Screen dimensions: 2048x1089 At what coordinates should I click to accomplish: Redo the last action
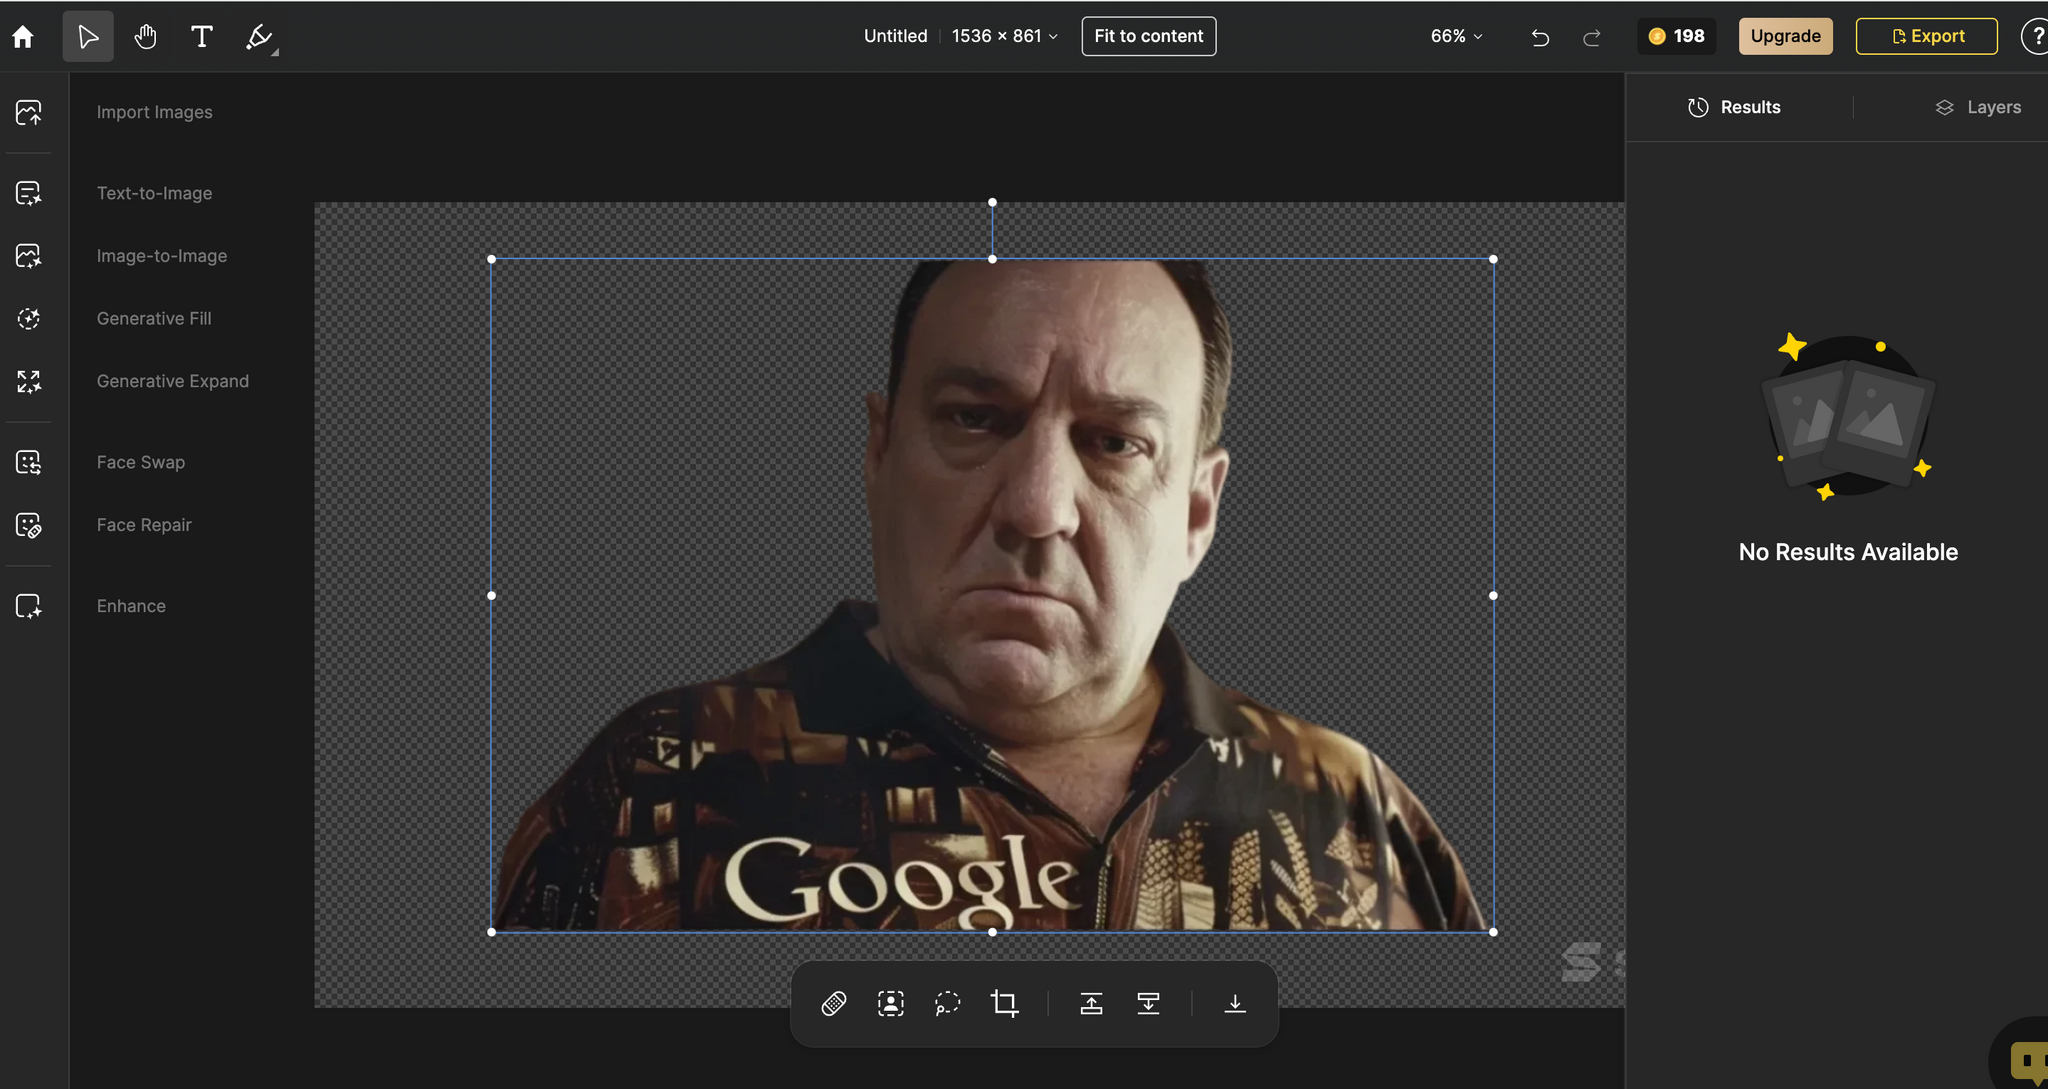pyautogui.click(x=1591, y=37)
